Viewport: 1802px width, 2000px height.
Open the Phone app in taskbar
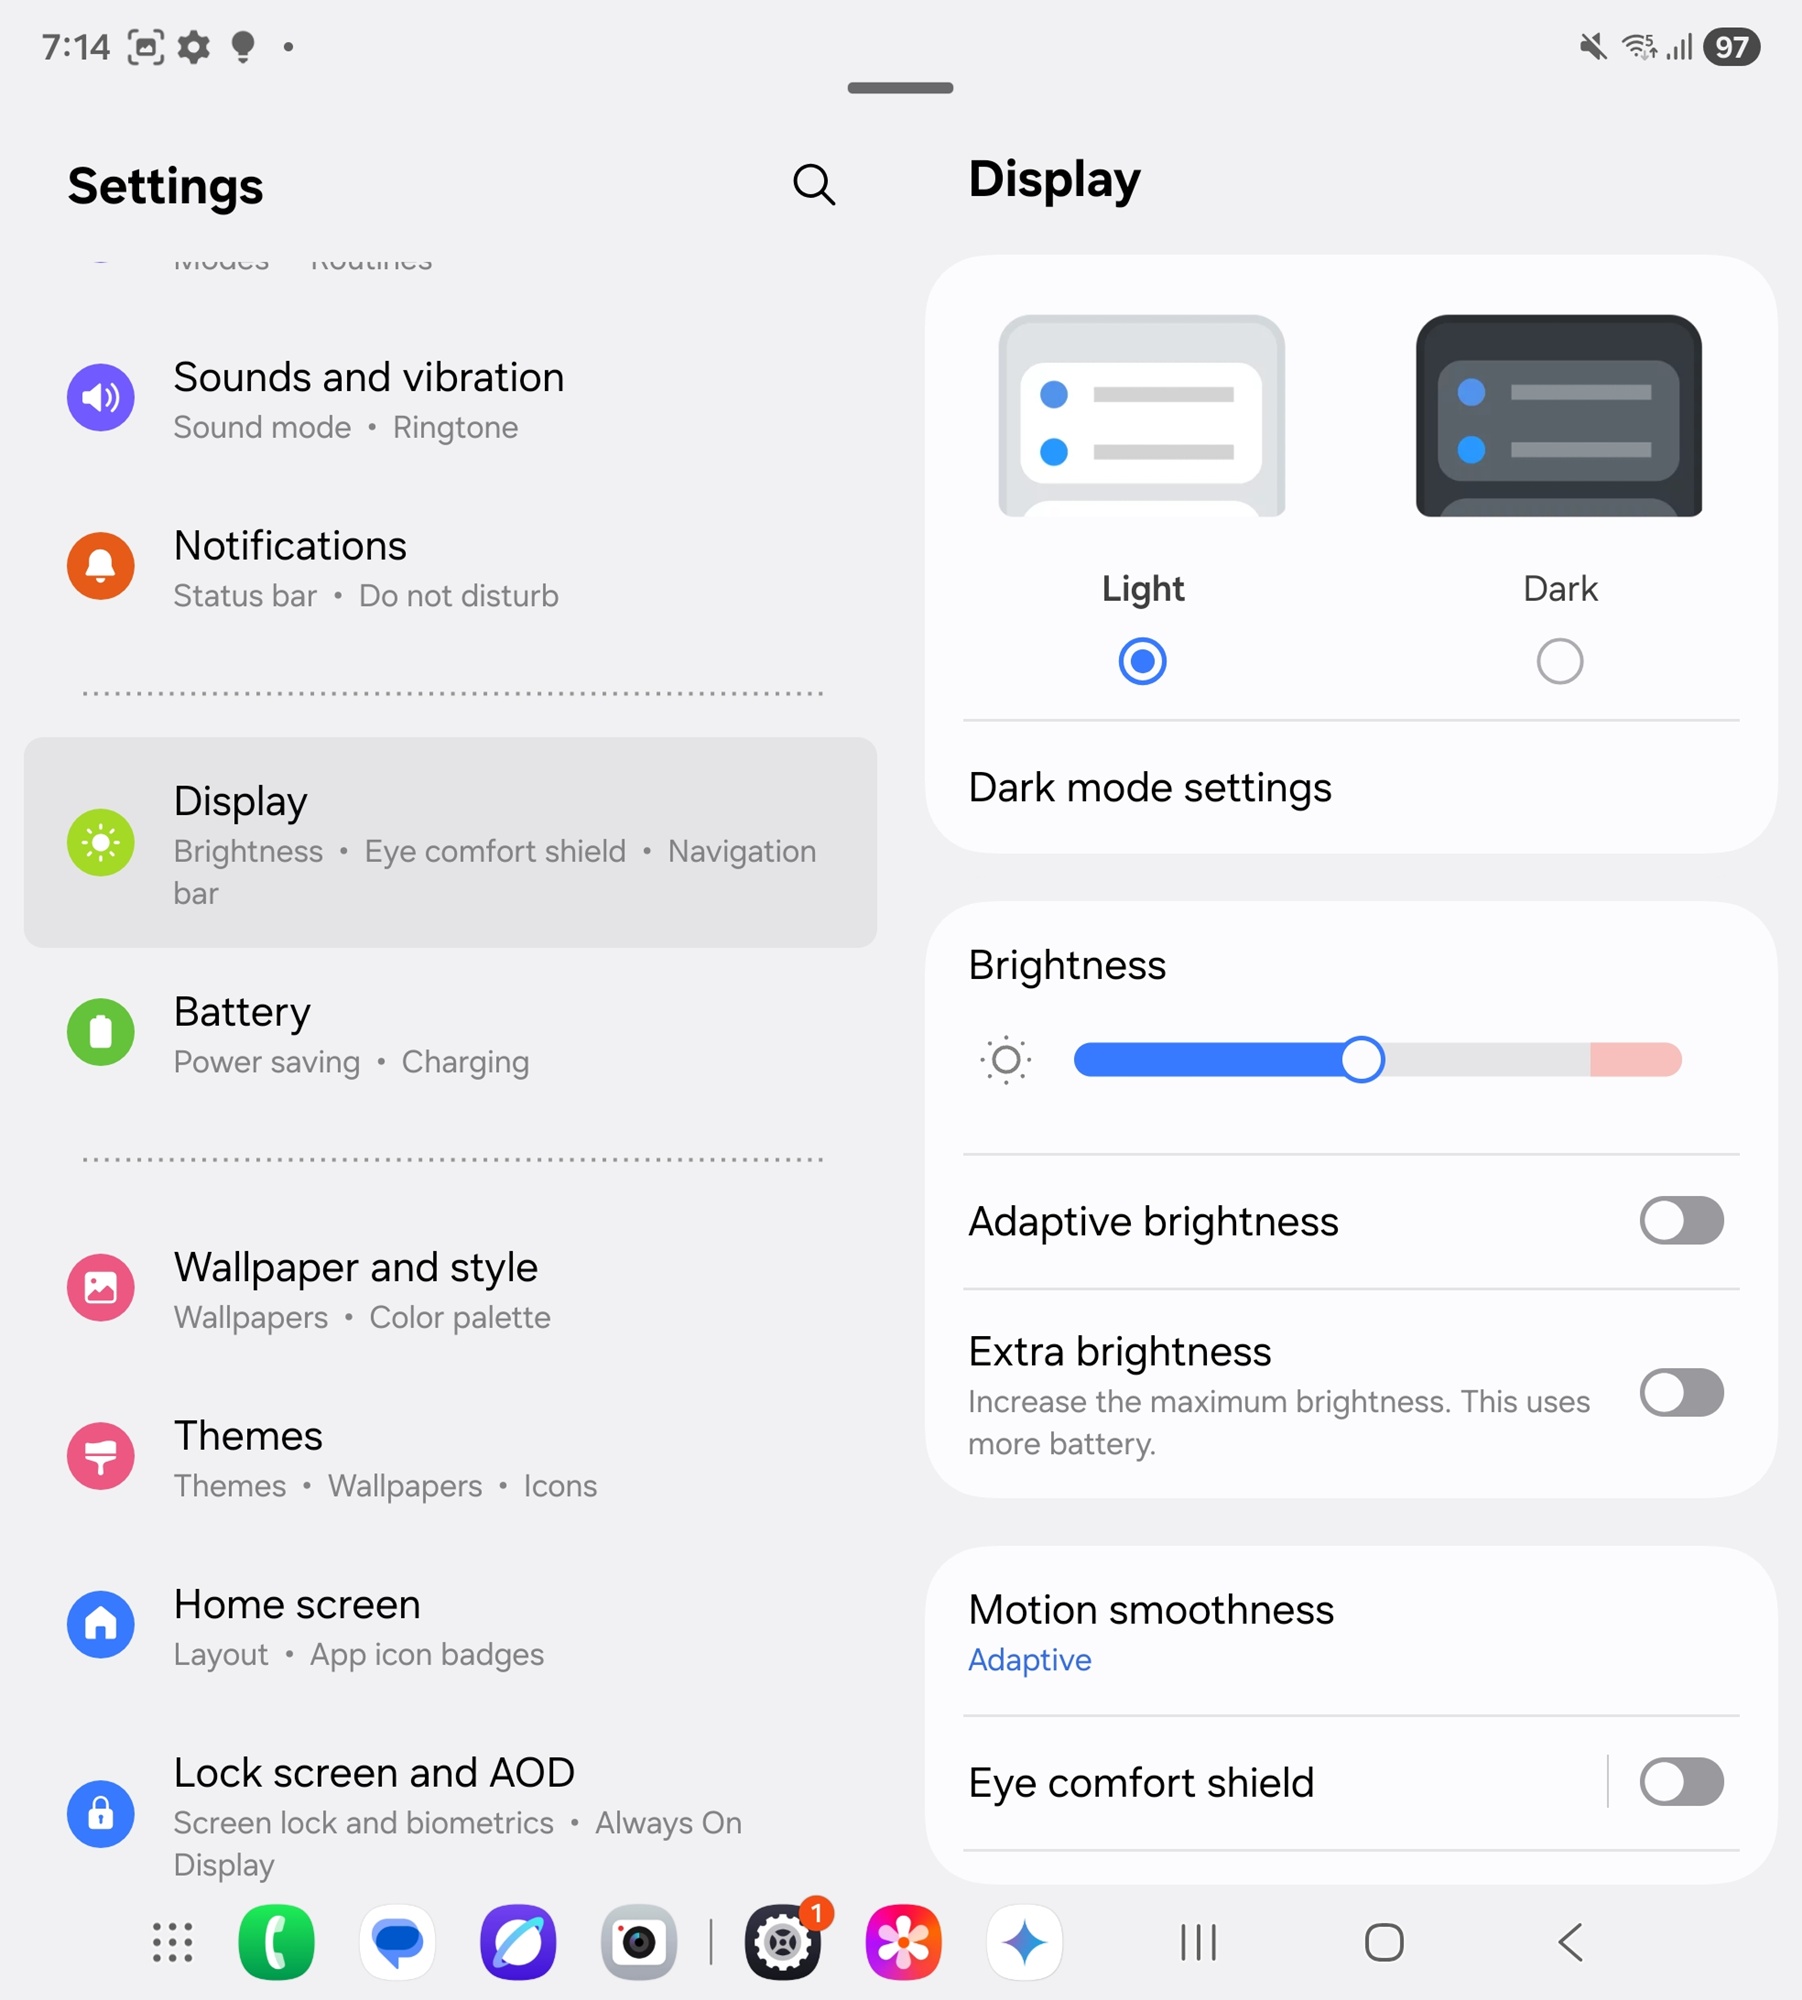coord(276,1943)
